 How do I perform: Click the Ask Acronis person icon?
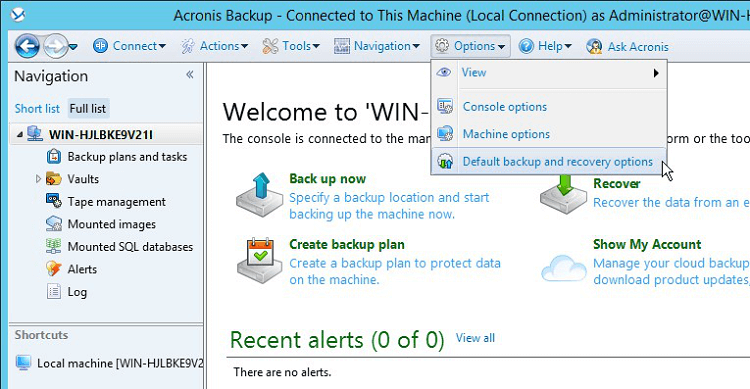coord(594,46)
